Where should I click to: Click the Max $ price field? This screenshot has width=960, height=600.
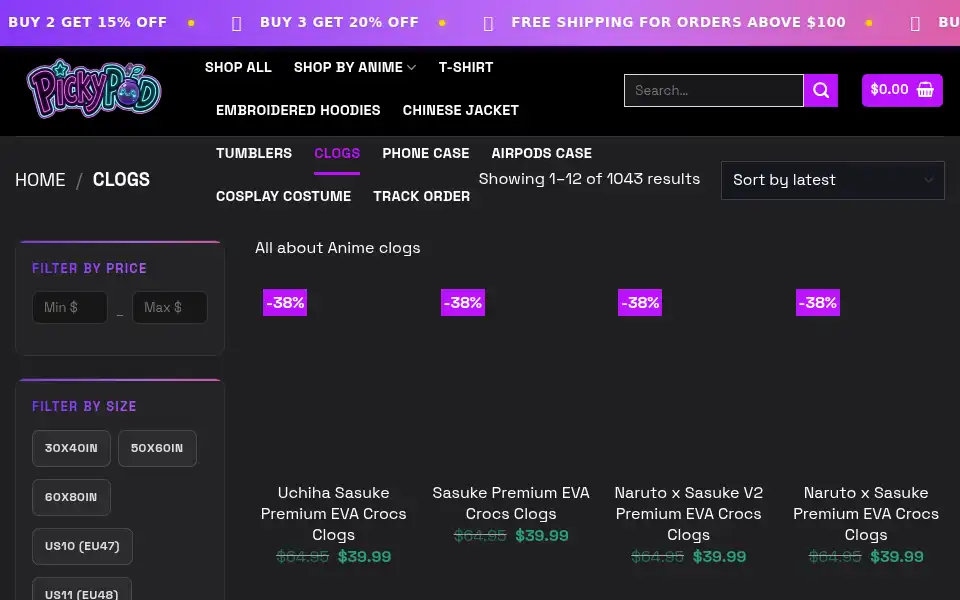point(170,307)
